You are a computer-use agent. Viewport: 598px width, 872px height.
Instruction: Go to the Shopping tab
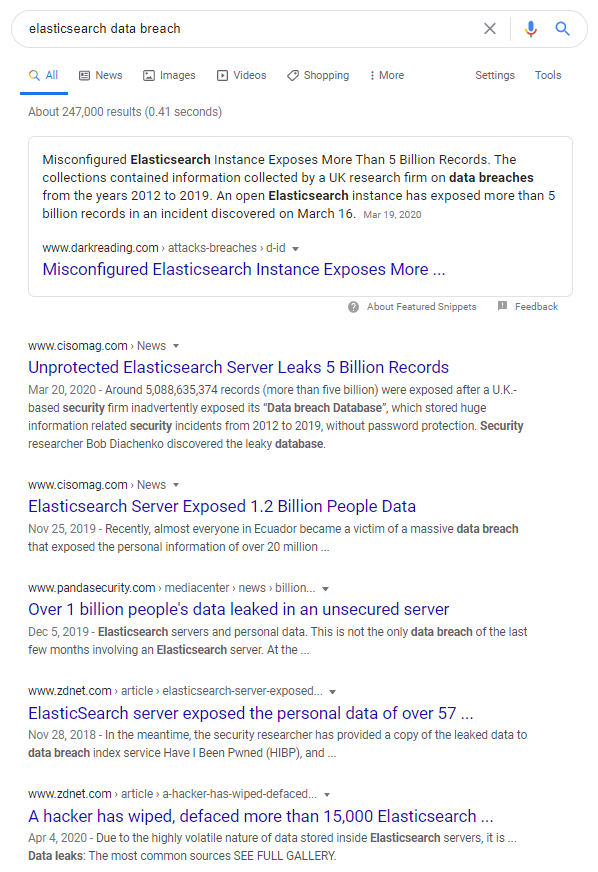318,75
